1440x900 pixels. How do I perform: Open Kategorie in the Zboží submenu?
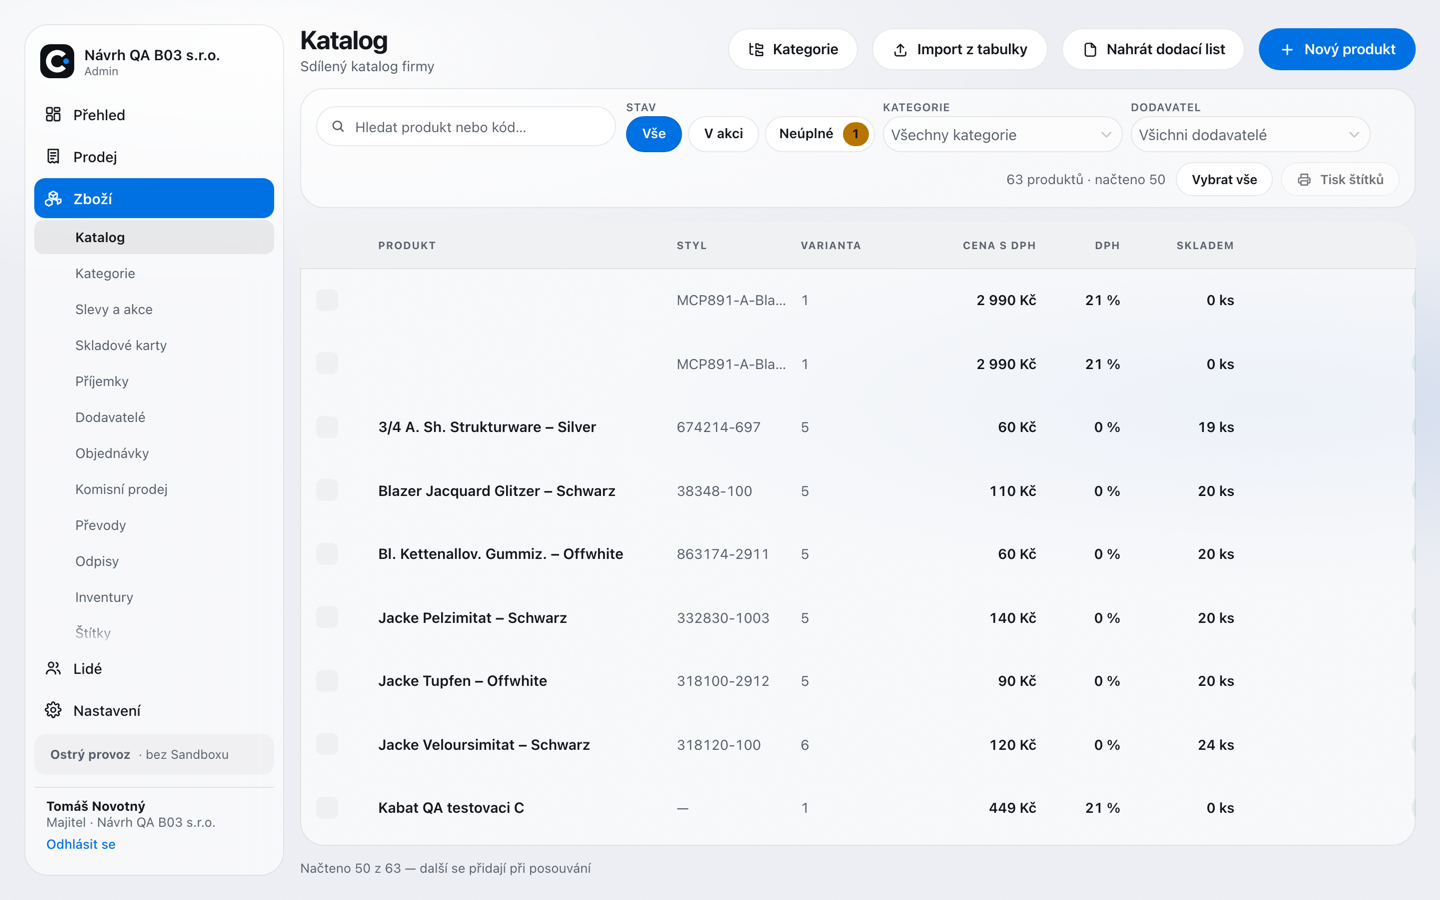154,273
